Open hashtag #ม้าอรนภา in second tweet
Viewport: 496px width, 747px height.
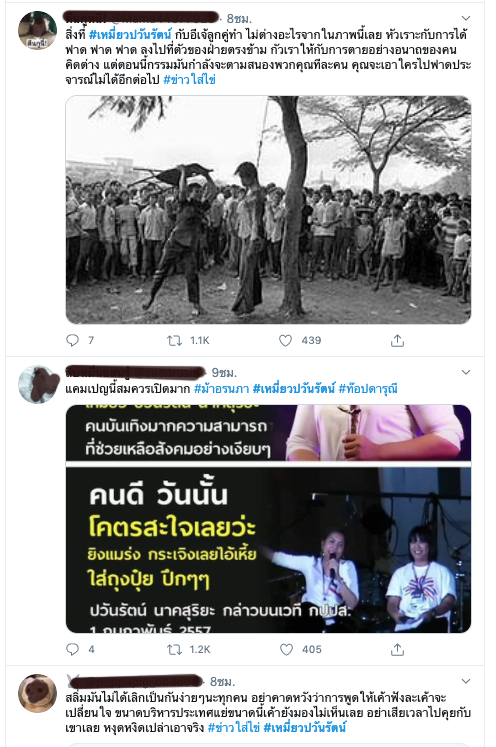222,389
